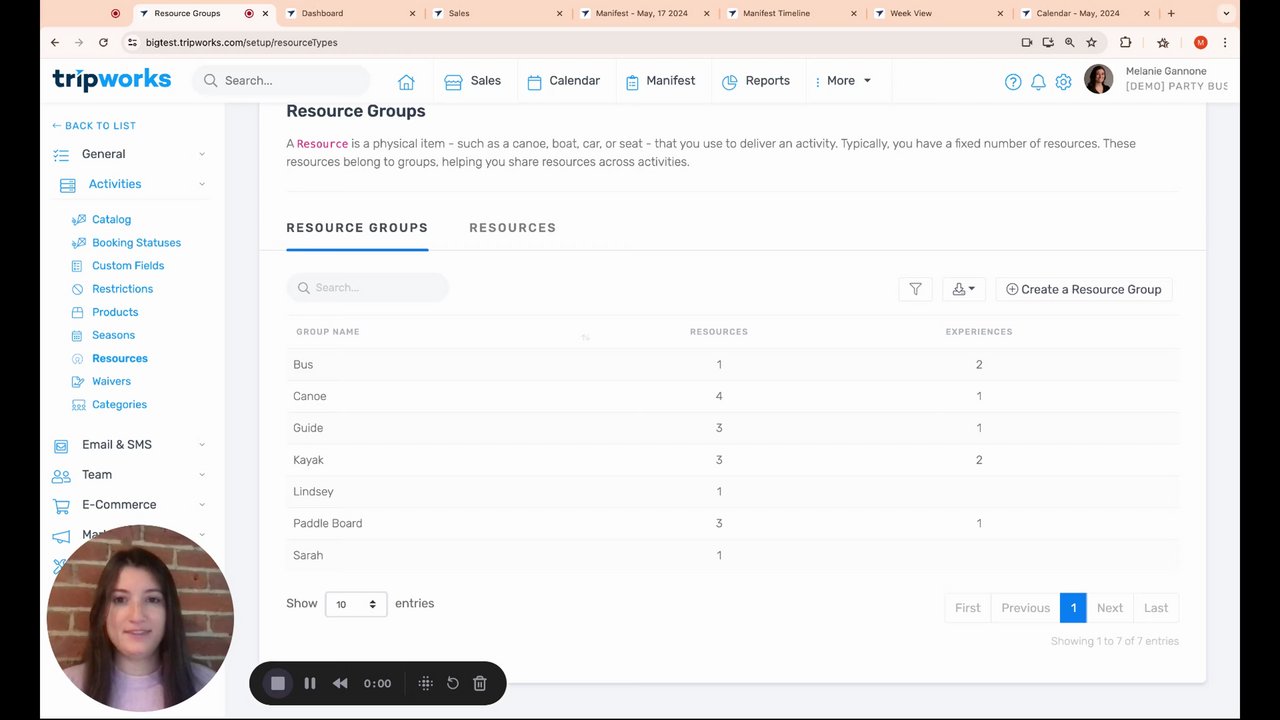This screenshot has width=1280, height=720.
Task: Click the Paddle Board resource group row
Action: coord(733,524)
